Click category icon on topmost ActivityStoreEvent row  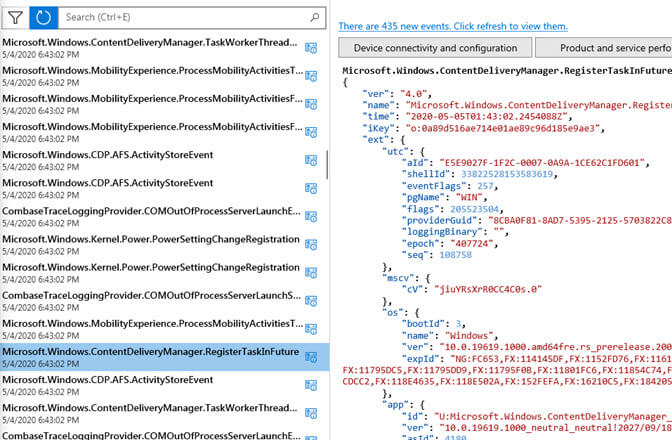pyautogui.click(x=311, y=160)
